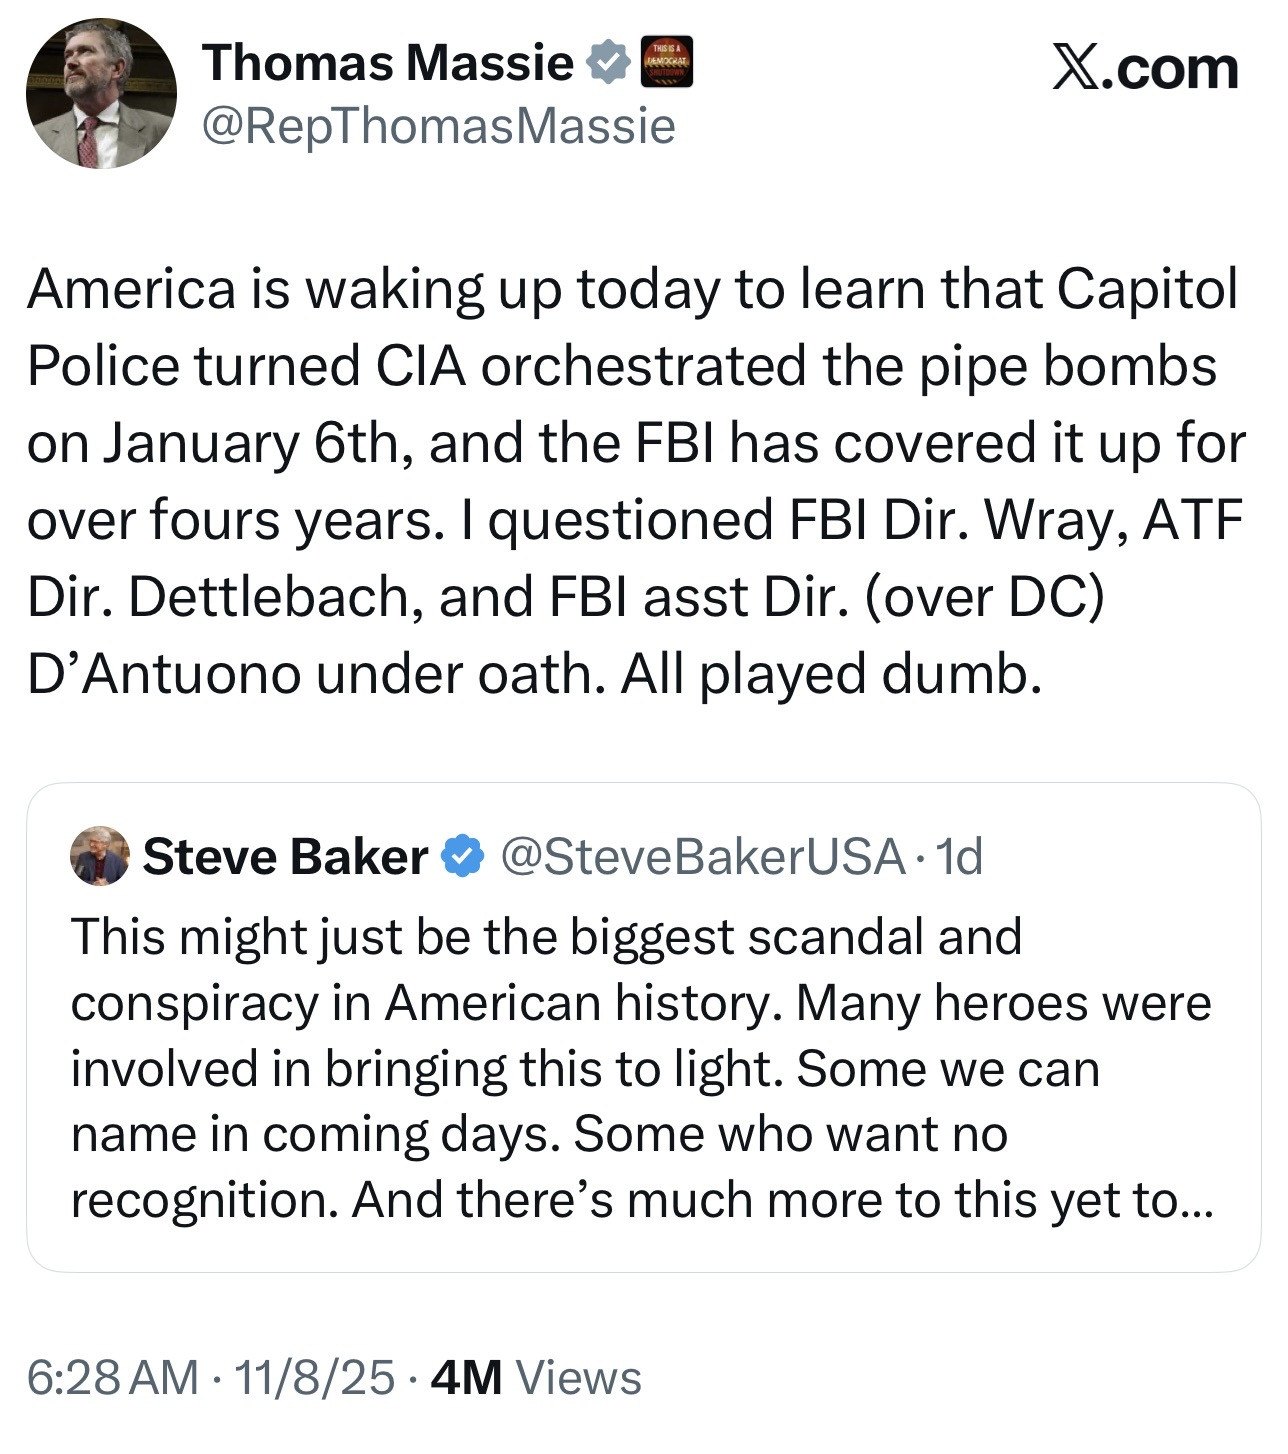The image size is (1288, 1454).
Task: Visit the @SteveBakerUSA handle
Action: (702, 857)
